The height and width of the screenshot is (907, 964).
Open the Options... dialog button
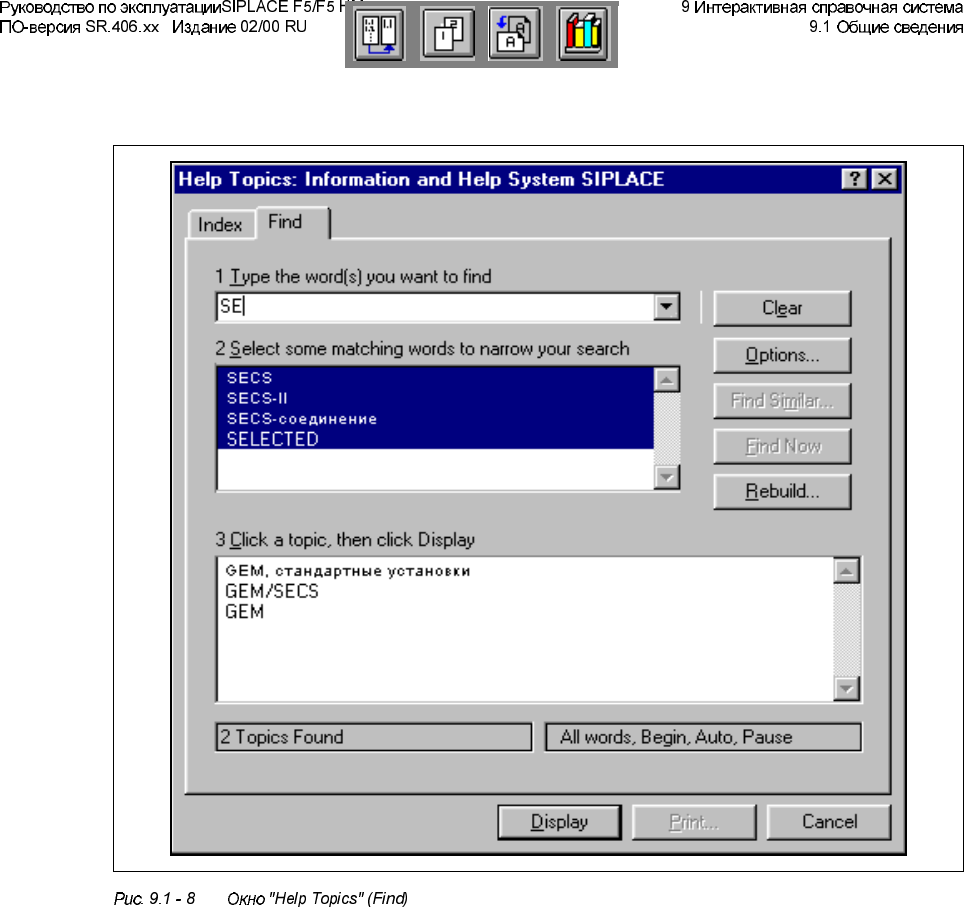coord(782,355)
